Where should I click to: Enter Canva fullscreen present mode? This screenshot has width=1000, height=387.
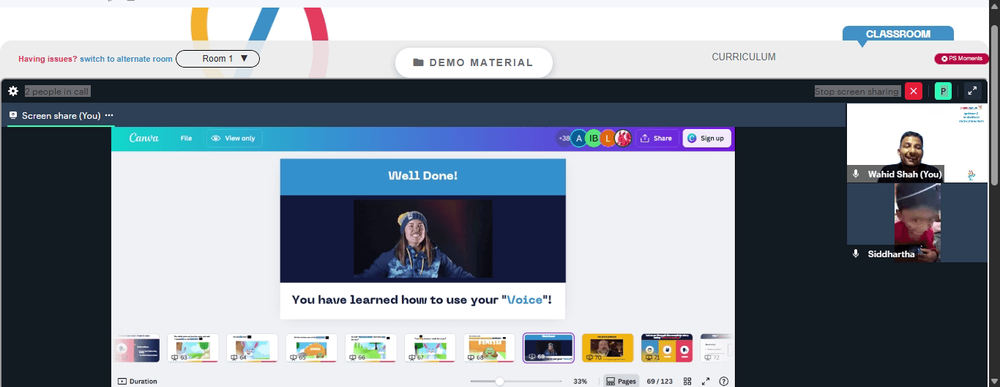tap(706, 381)
